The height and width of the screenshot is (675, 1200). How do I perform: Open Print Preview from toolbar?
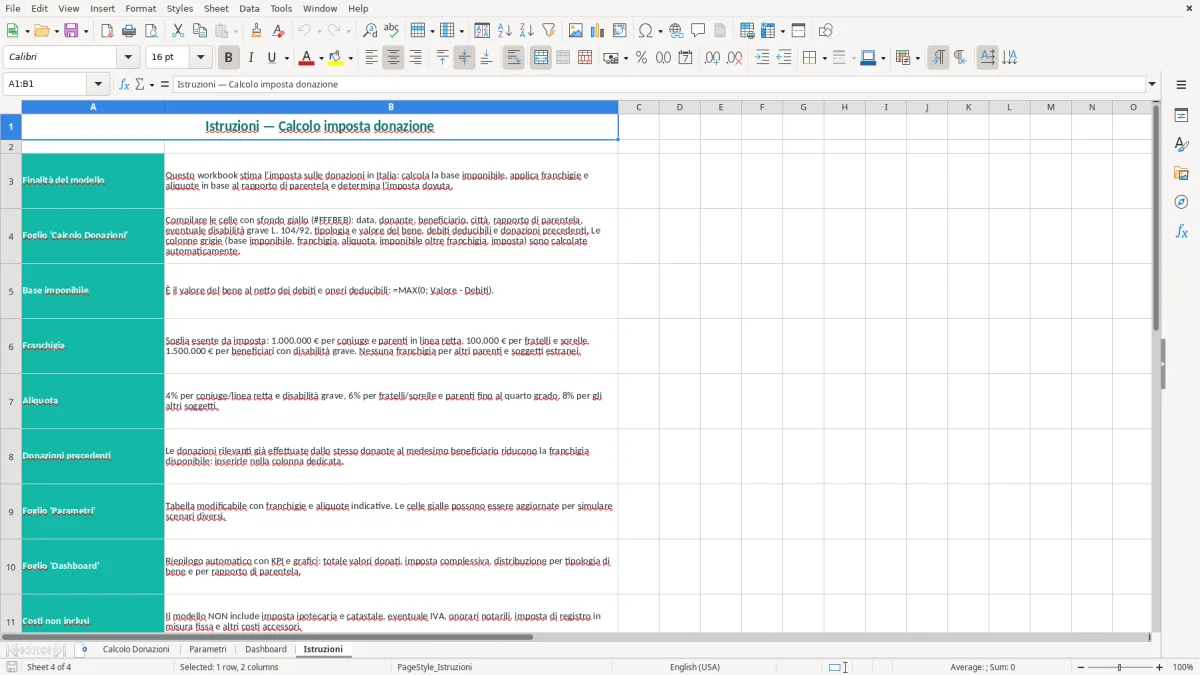150,31
